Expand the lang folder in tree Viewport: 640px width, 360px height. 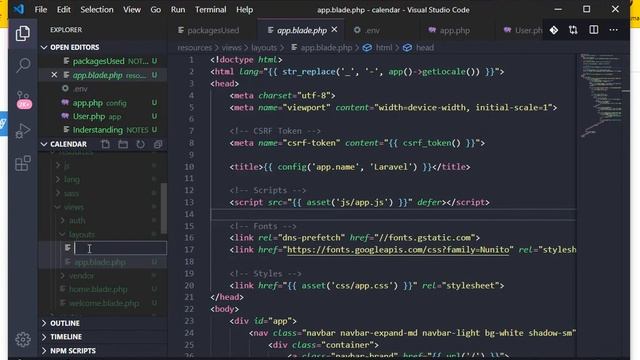pos(72,179)
